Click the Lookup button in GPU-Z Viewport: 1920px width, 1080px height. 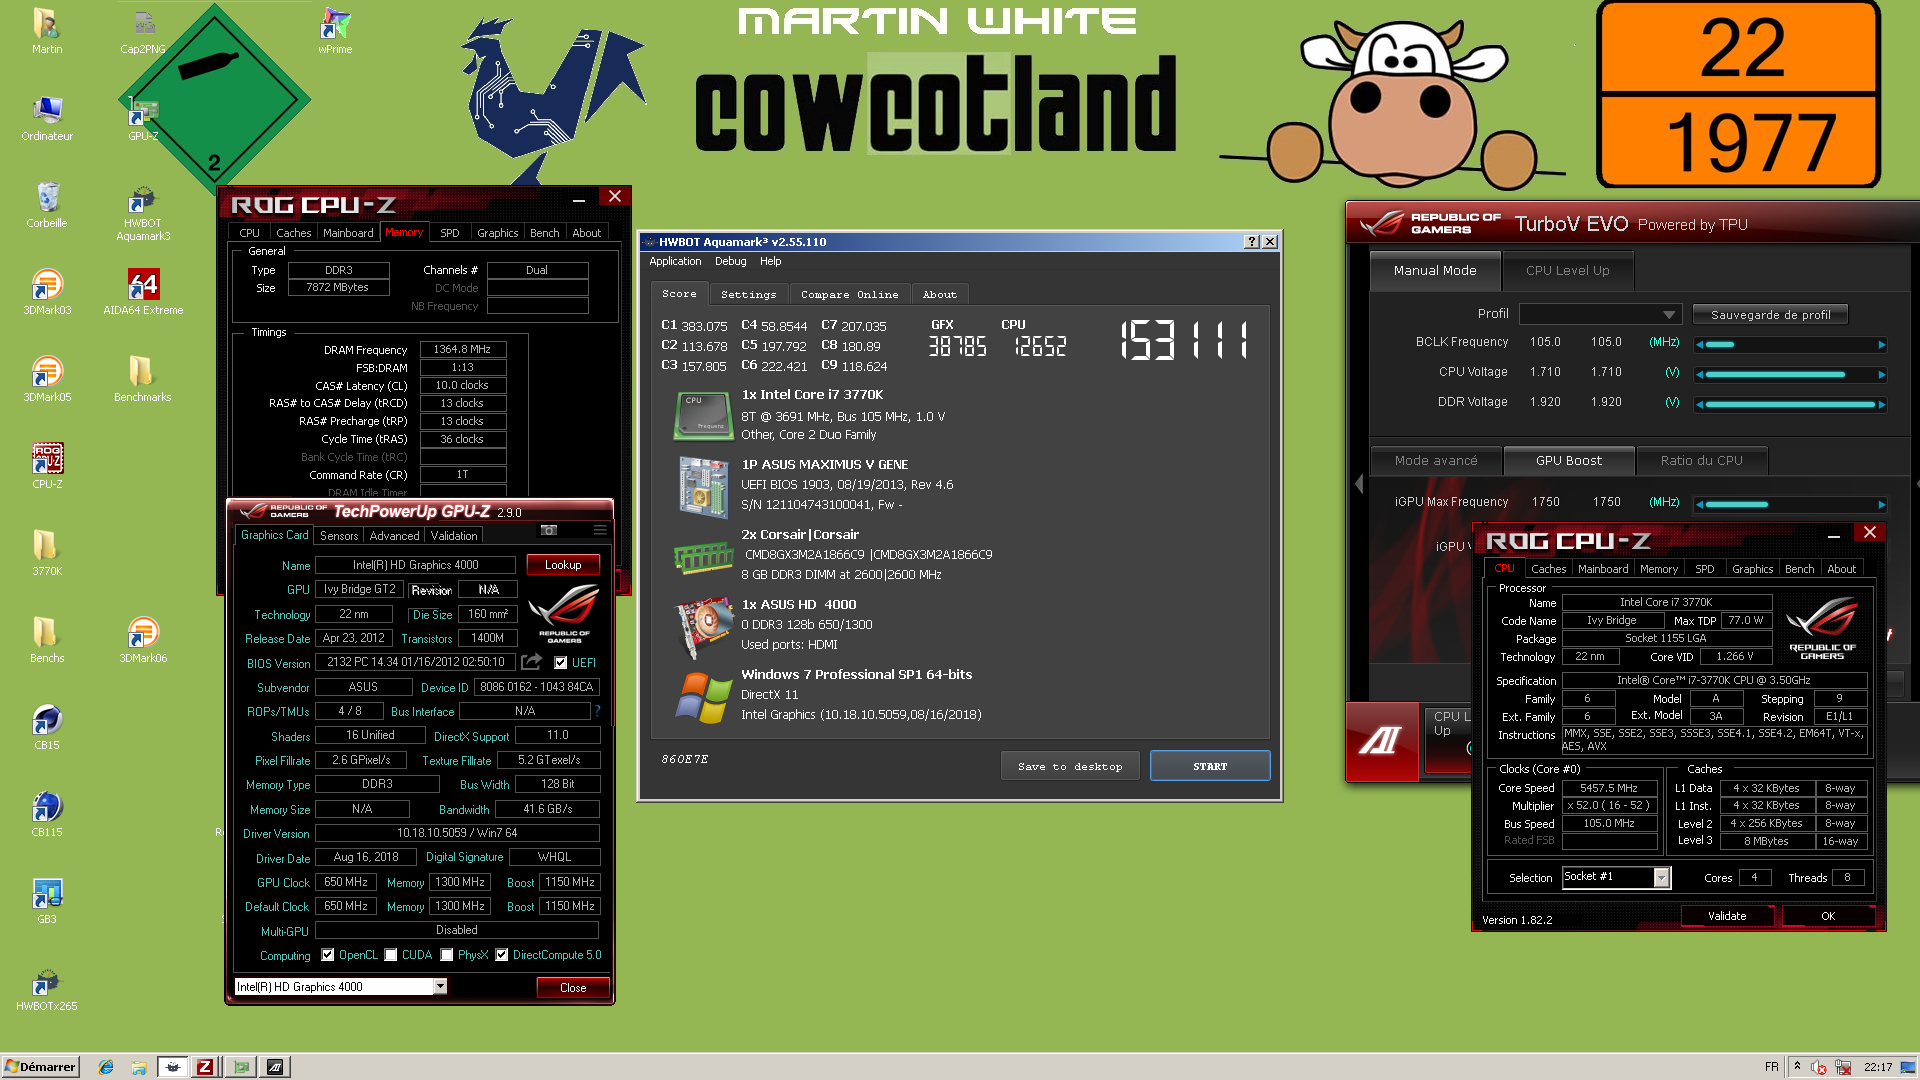[563, 565]
